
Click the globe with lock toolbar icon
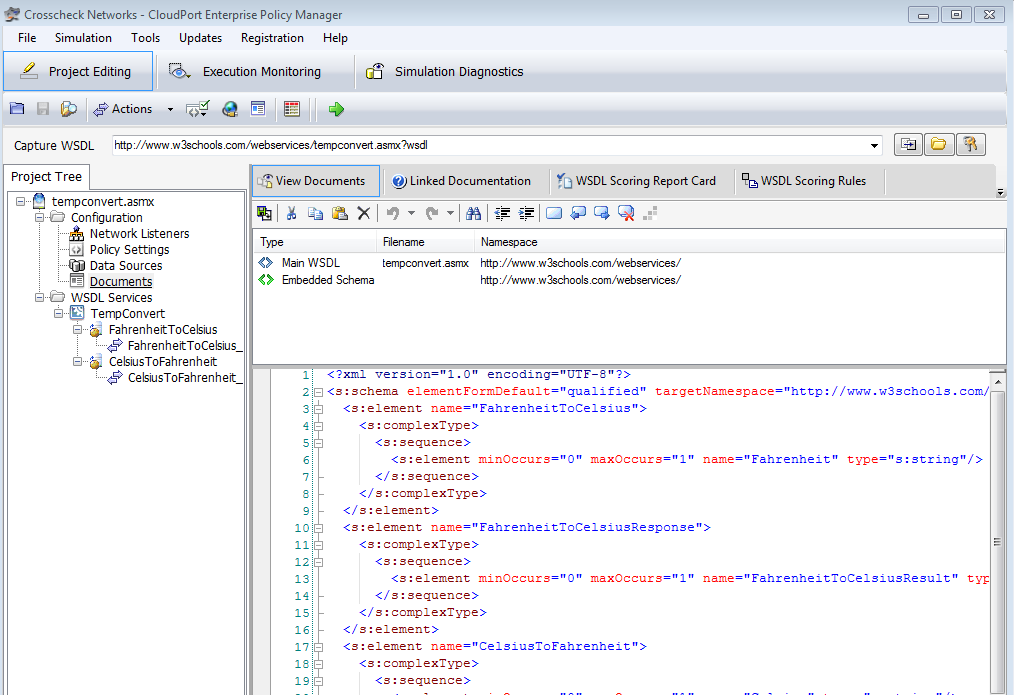point(230,109)
